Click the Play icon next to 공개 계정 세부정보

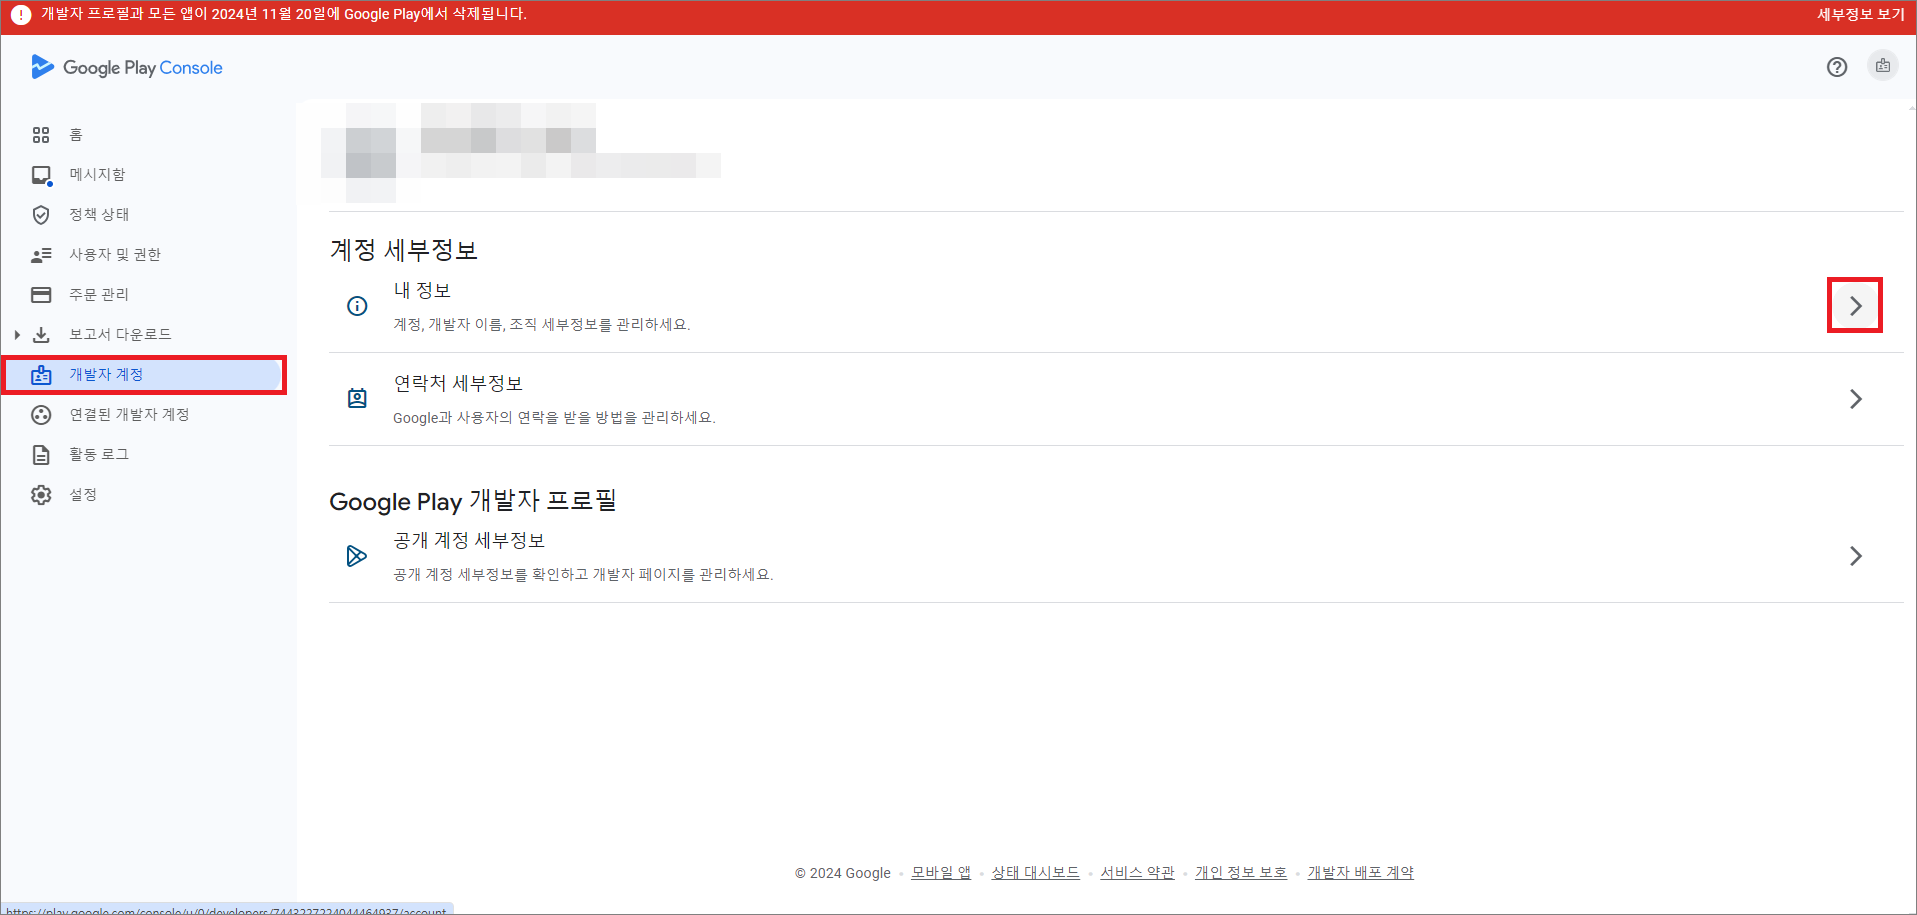pyautogui.click(x=357, y=556)
